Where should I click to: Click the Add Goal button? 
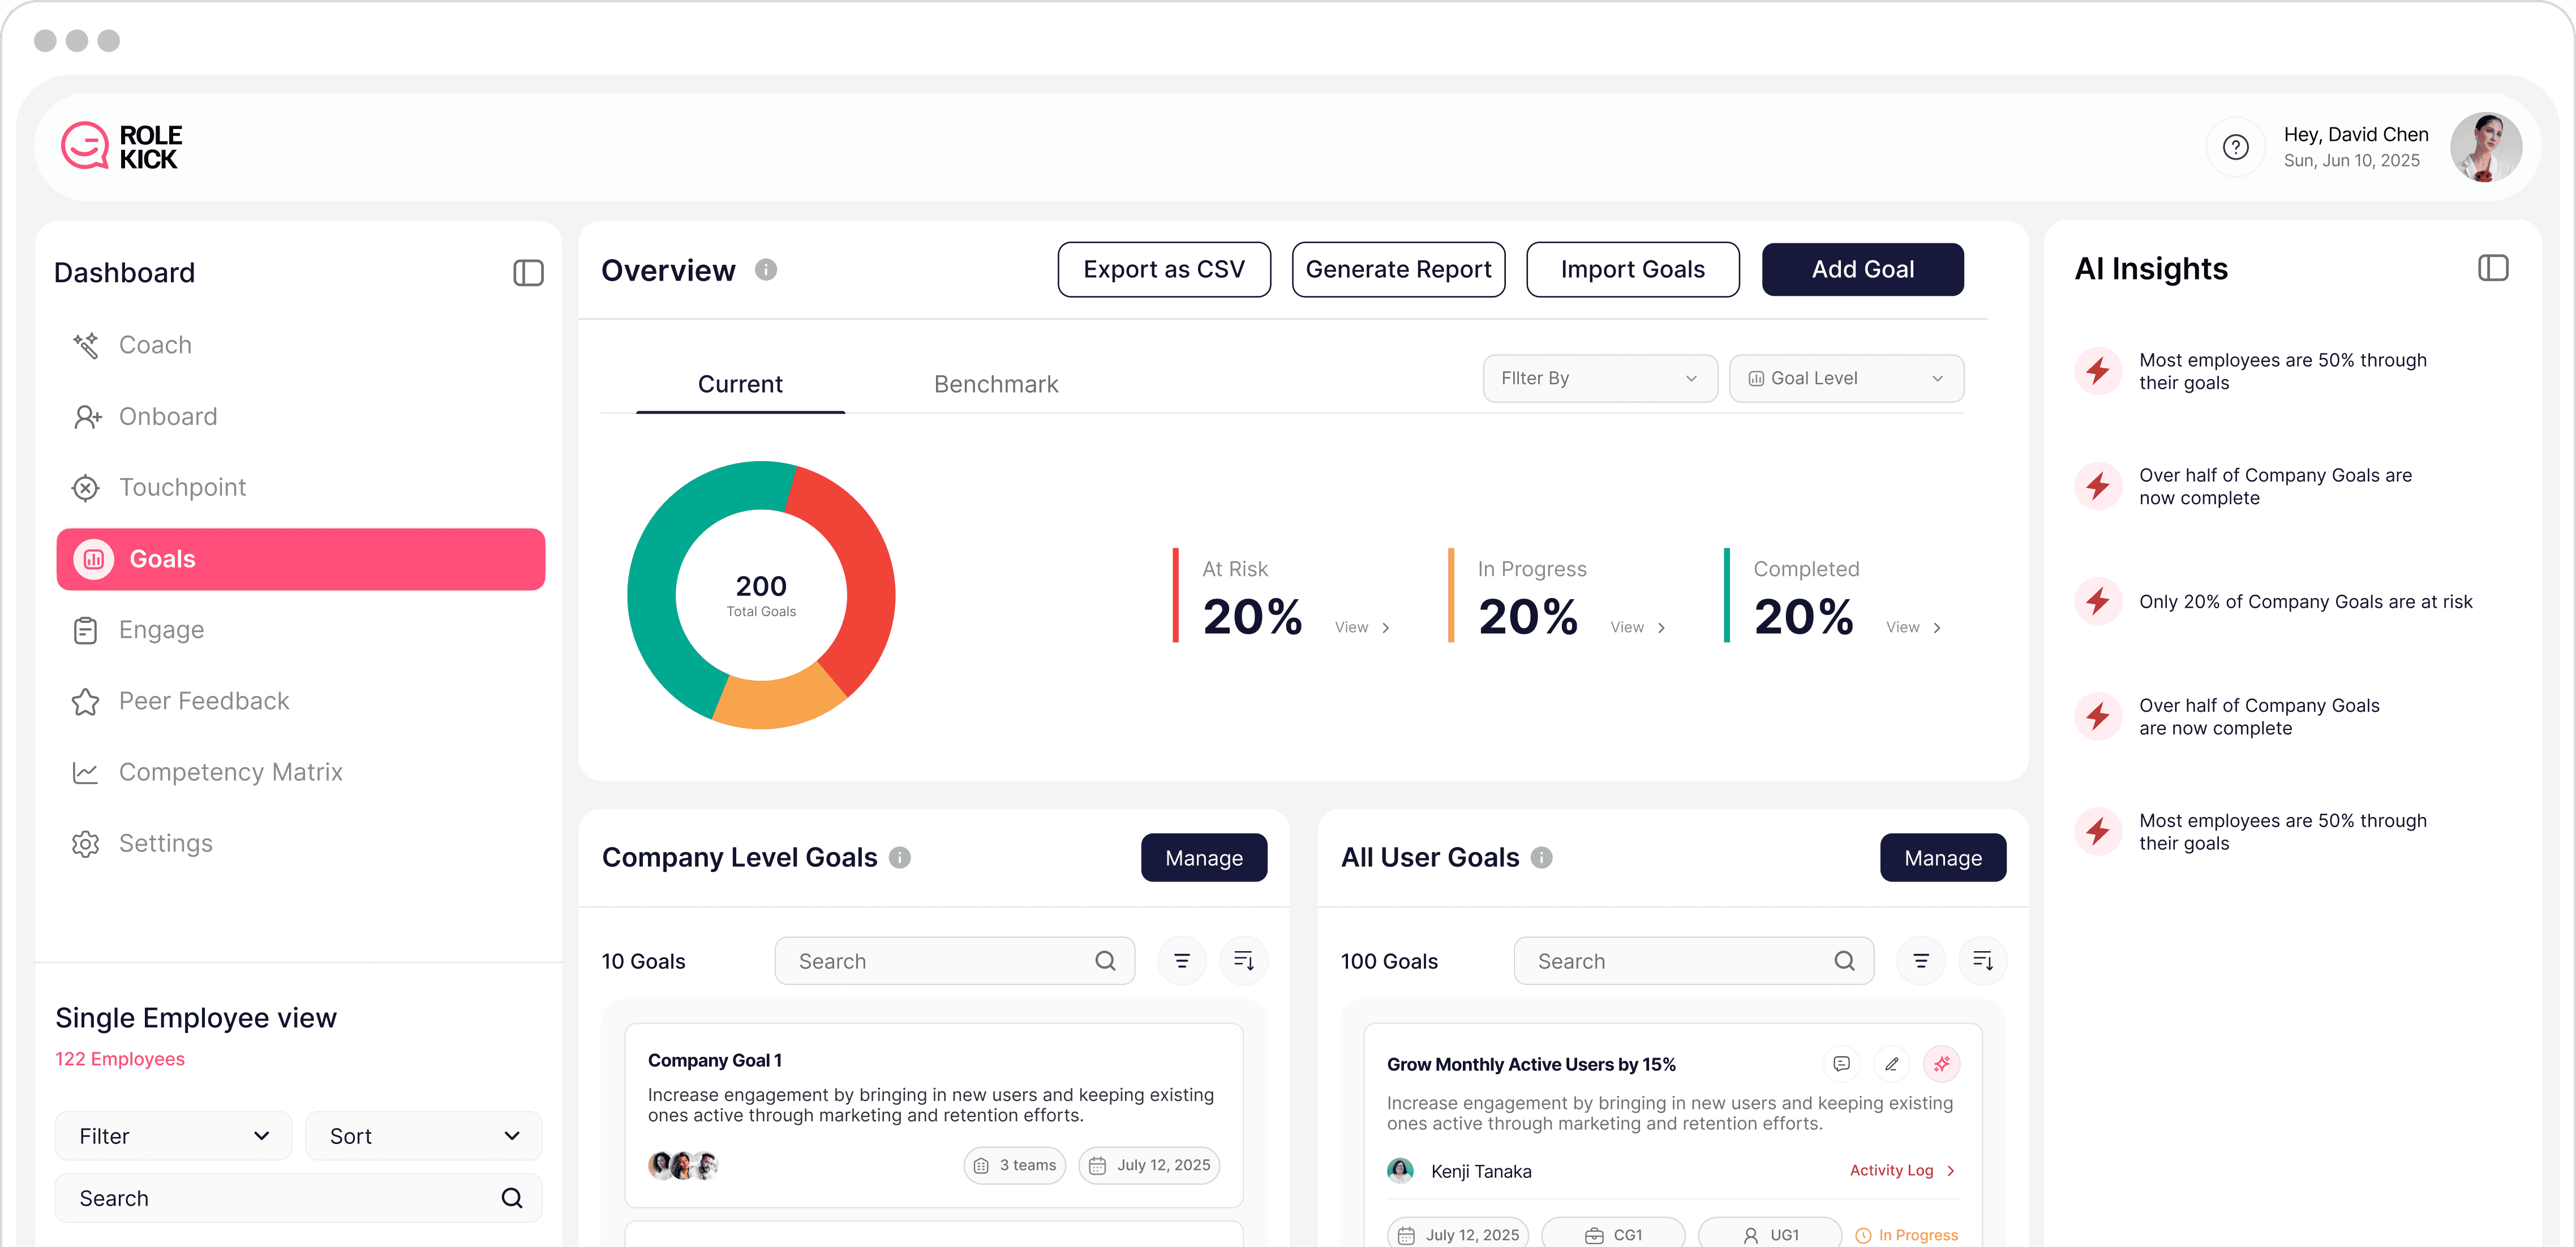coord(1862,269)
